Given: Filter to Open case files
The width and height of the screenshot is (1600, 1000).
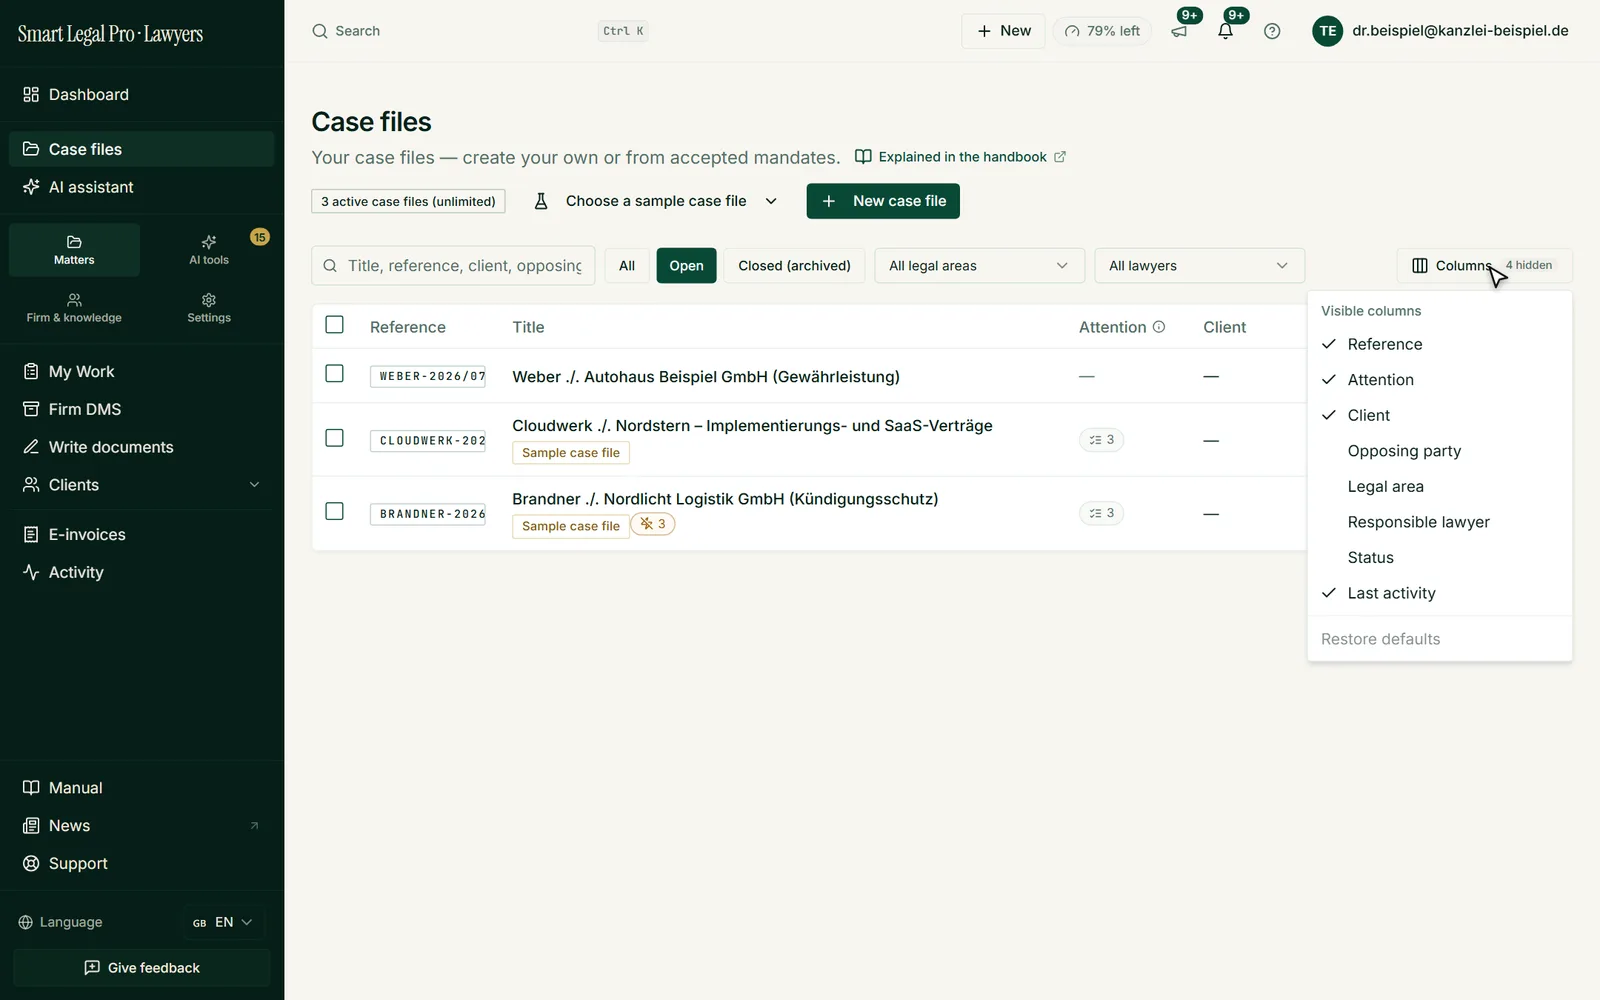Looking at the screenshot, I should [x=686, y=266].
